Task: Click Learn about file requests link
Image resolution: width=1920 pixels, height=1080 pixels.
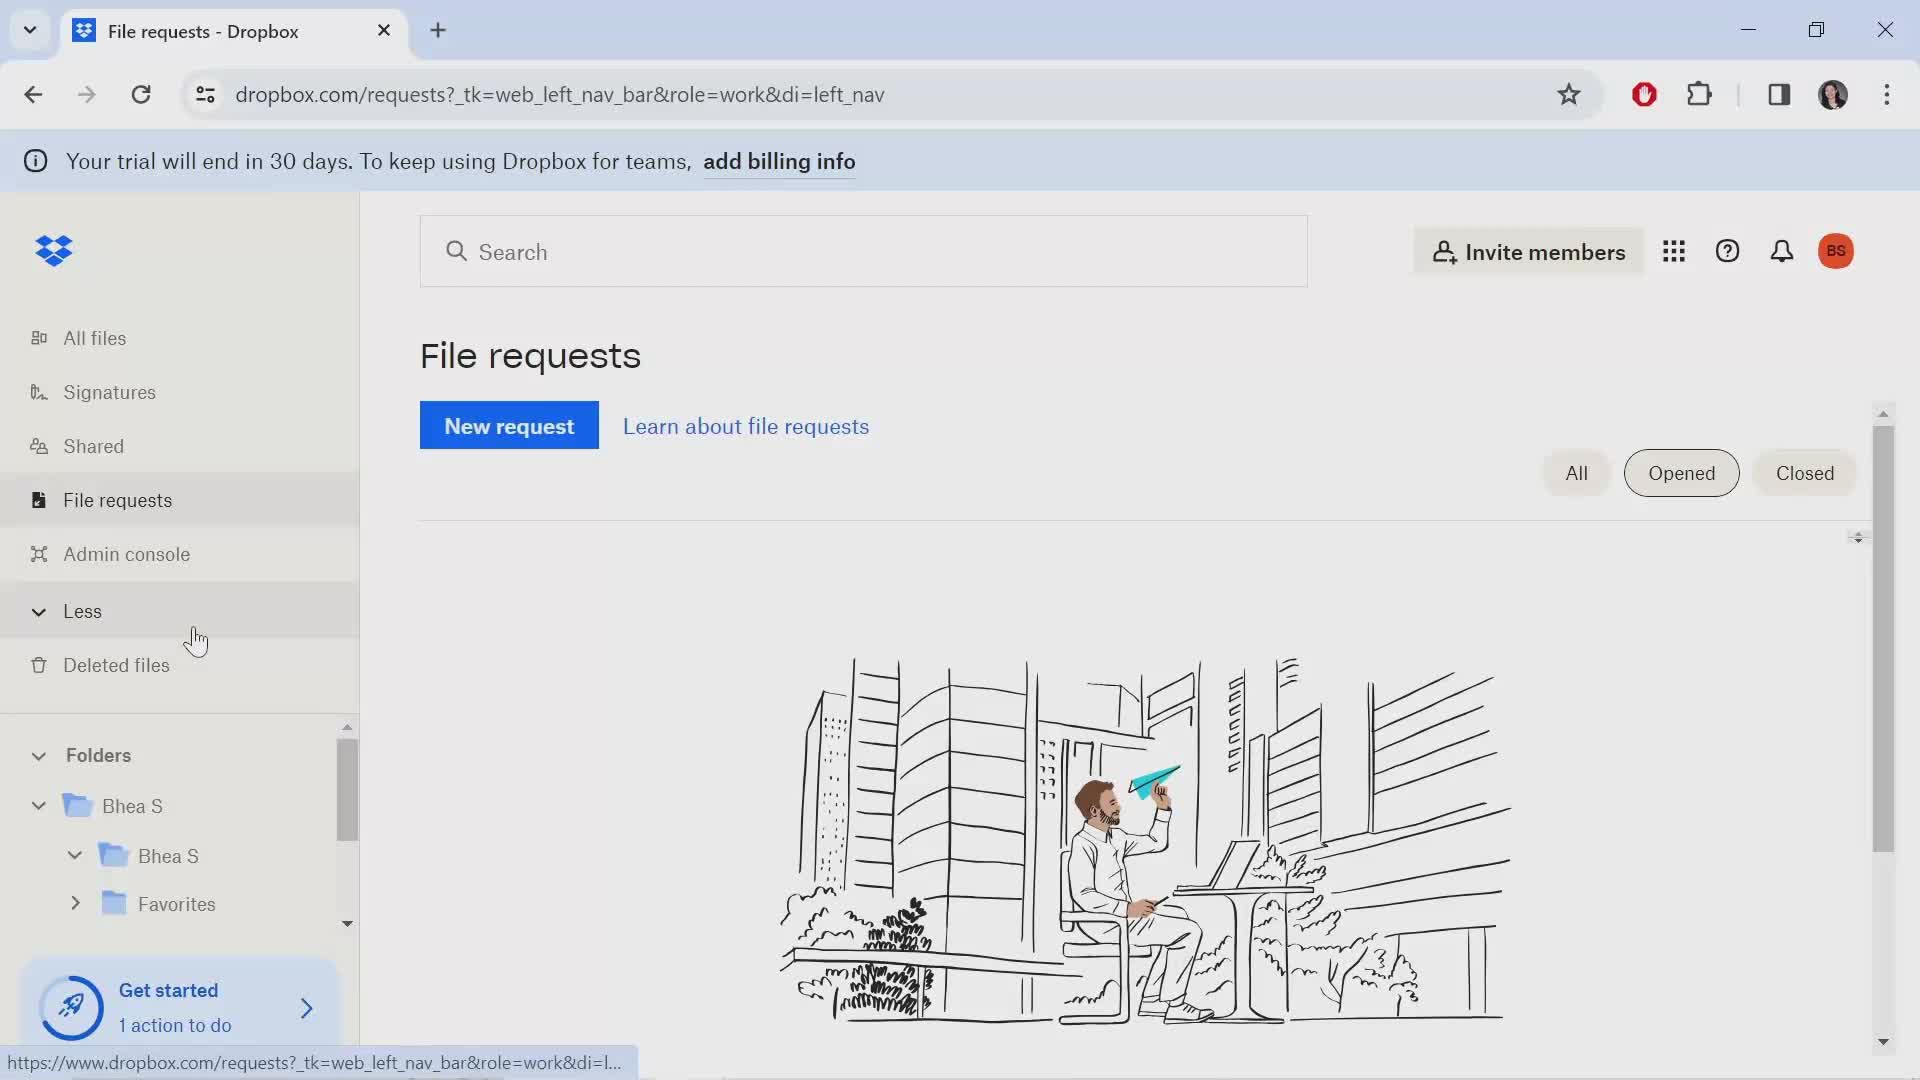Action: 745,425
